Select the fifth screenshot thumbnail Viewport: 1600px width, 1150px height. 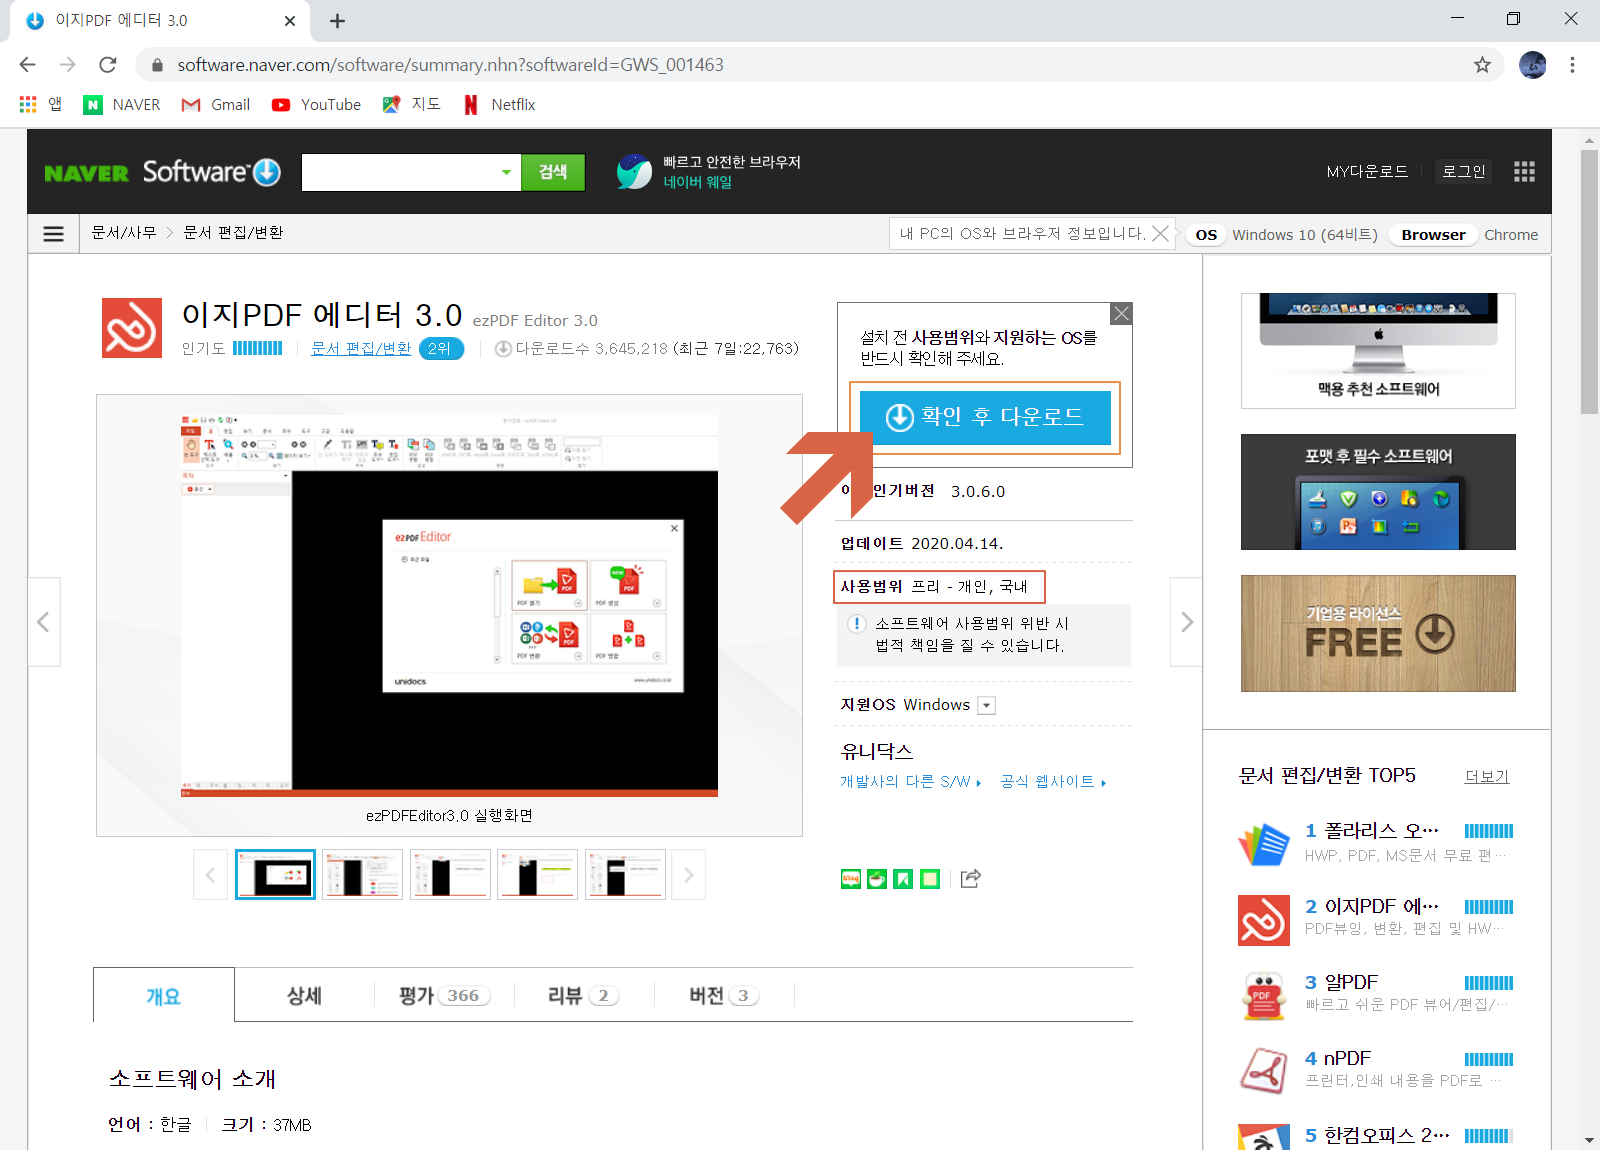(x=625, y=875)
